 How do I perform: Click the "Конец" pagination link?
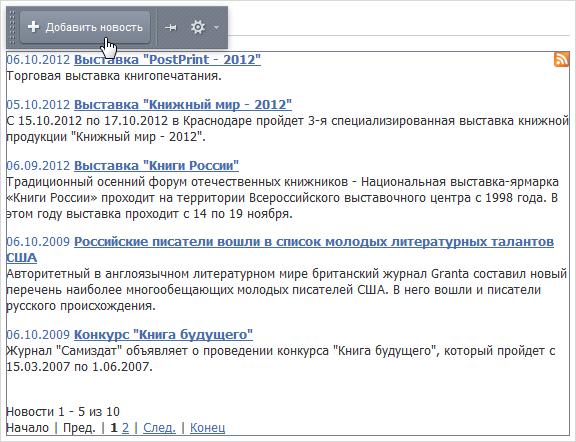[208, 428]
